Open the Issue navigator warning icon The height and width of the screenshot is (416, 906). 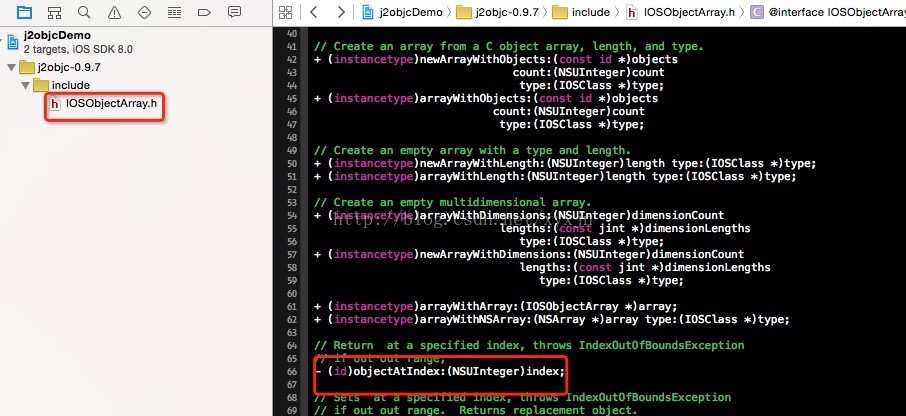click(114, 12)
